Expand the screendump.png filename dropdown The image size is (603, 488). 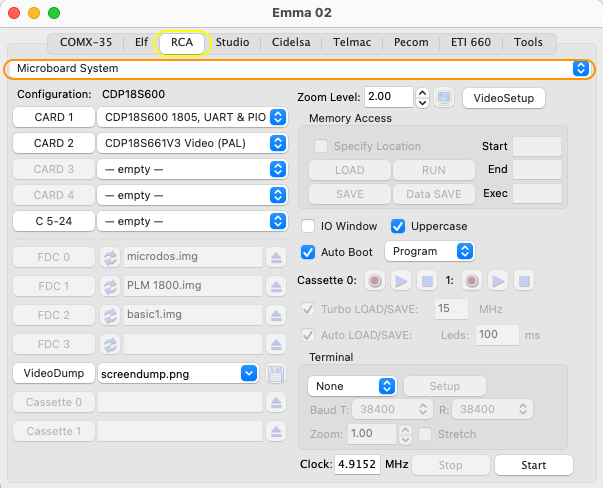[x=249, y=373]
